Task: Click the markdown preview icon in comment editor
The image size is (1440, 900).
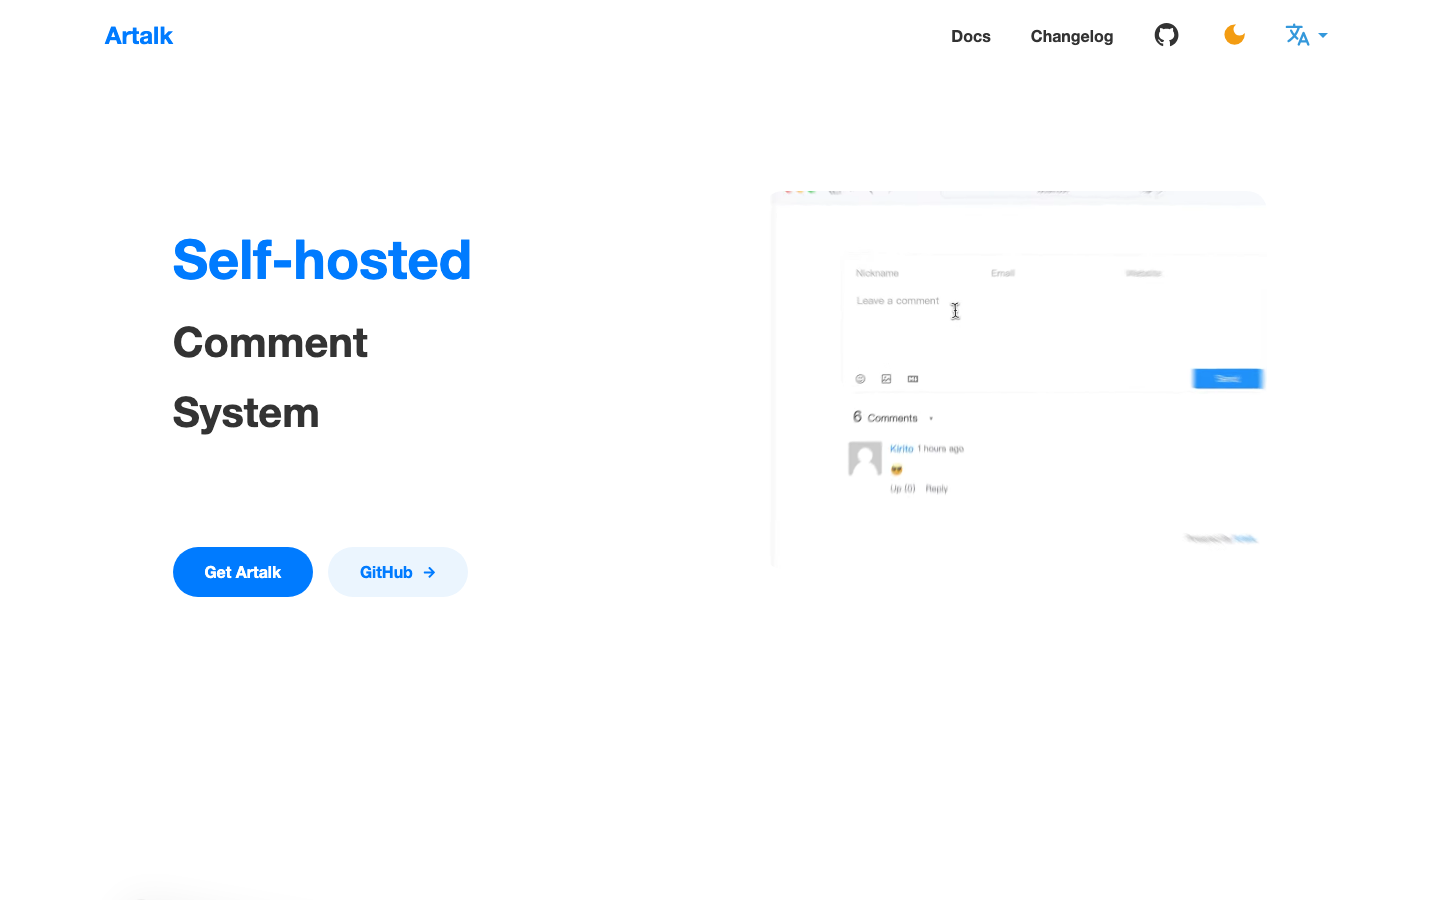Action: click(913, 379)
